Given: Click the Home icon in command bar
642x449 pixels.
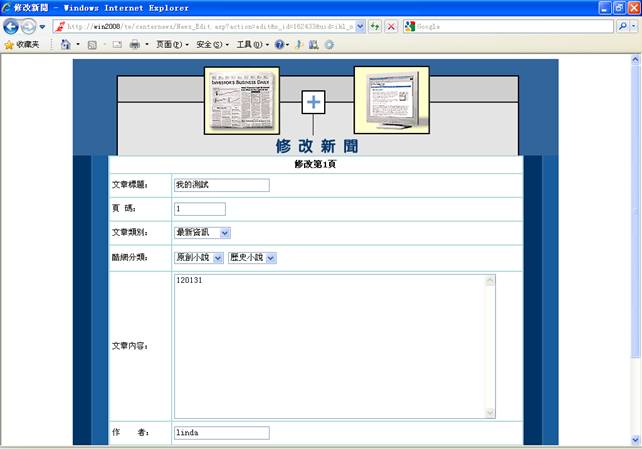Looking at the screenshot, I should [x=66, y=45].
